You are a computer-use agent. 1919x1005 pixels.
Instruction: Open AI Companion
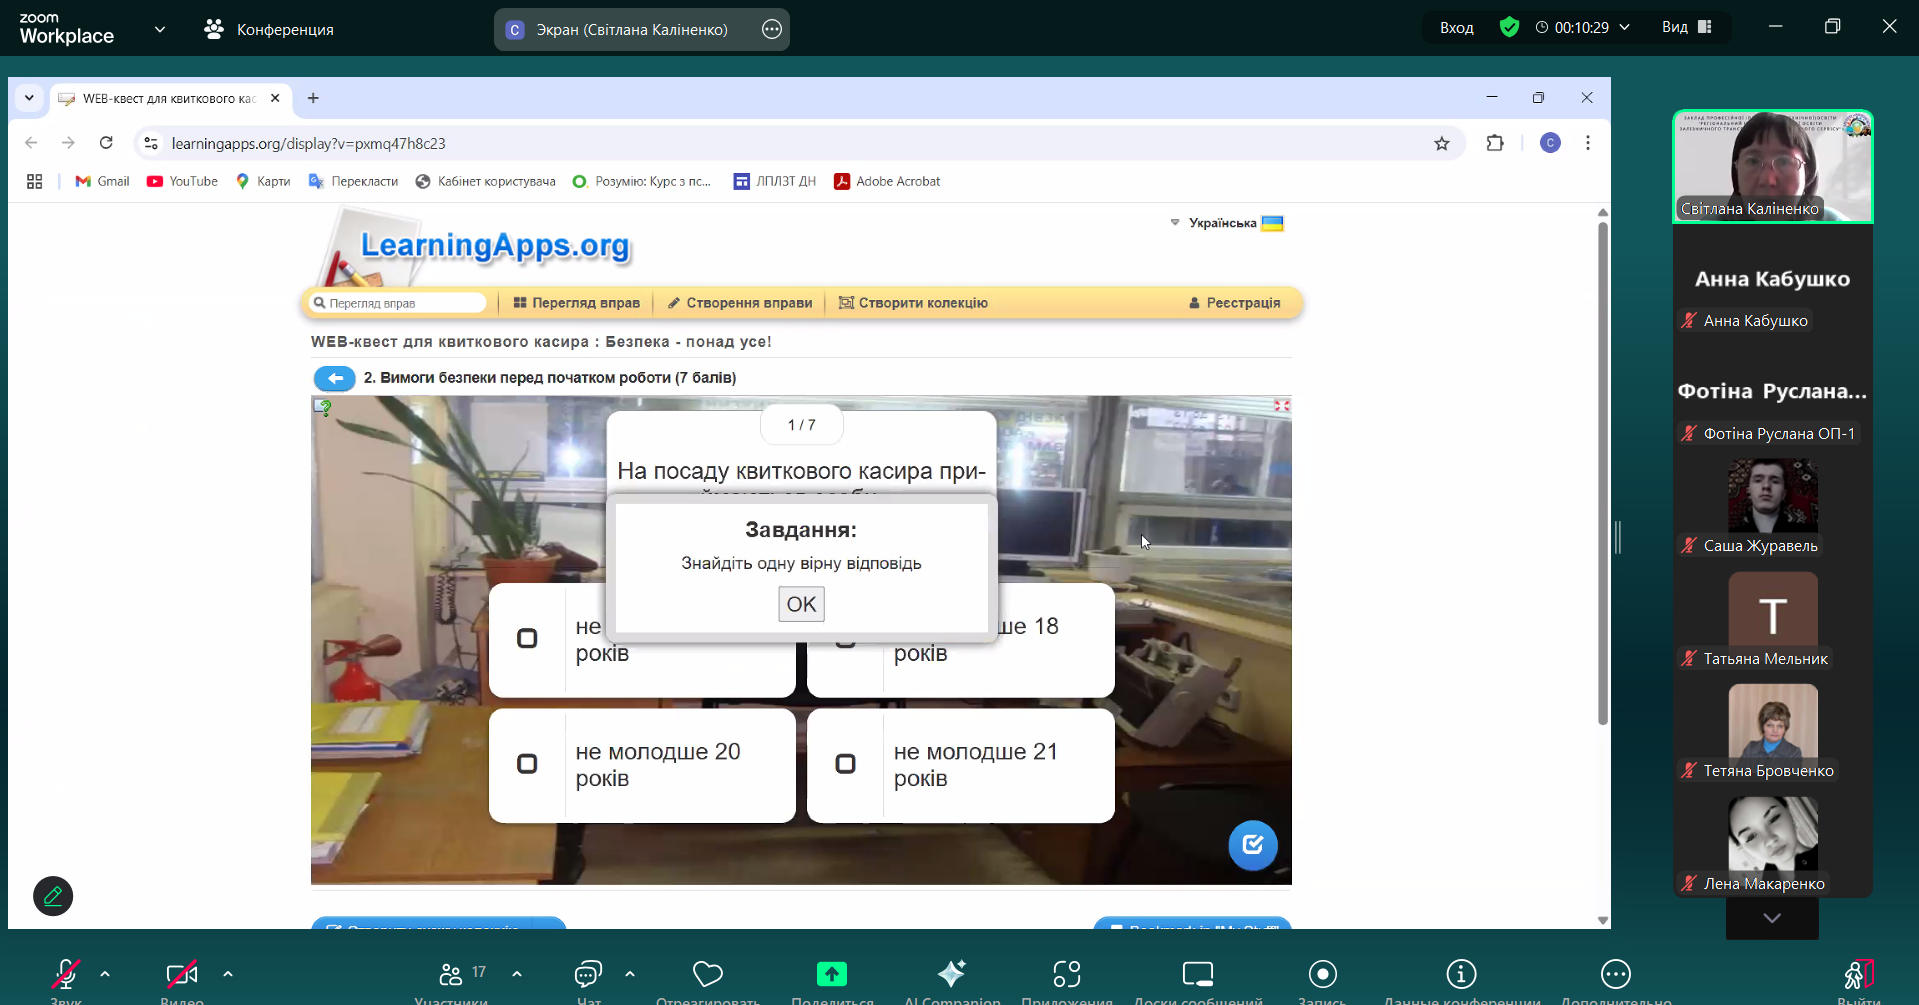pyautogui.click(x=952, y=977)
